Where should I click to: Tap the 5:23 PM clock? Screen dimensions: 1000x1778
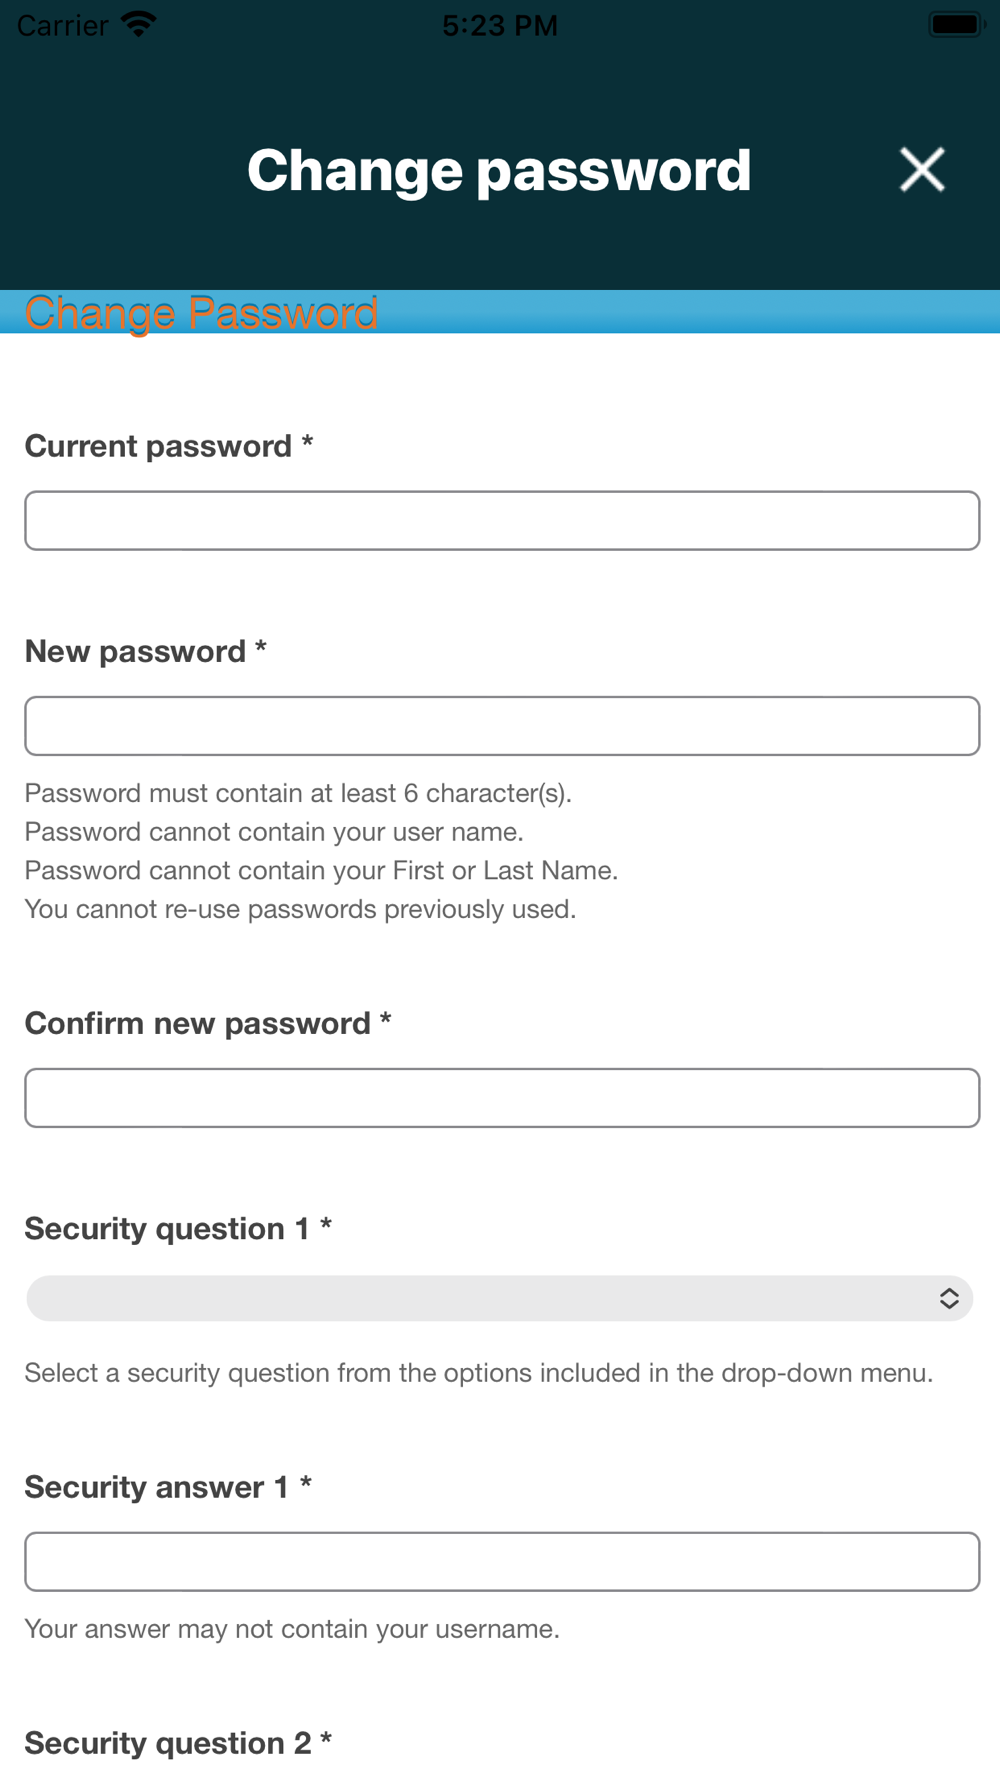(500, 25)
